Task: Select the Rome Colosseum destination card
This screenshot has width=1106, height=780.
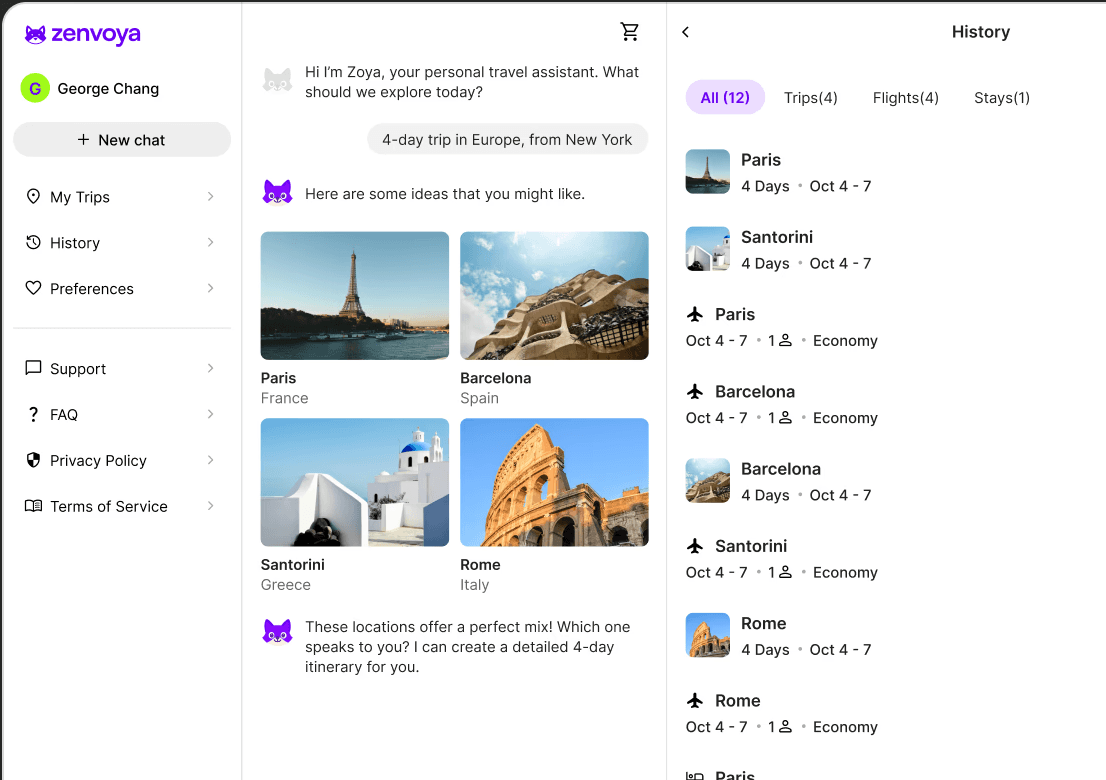Action: tap(554, 482)
